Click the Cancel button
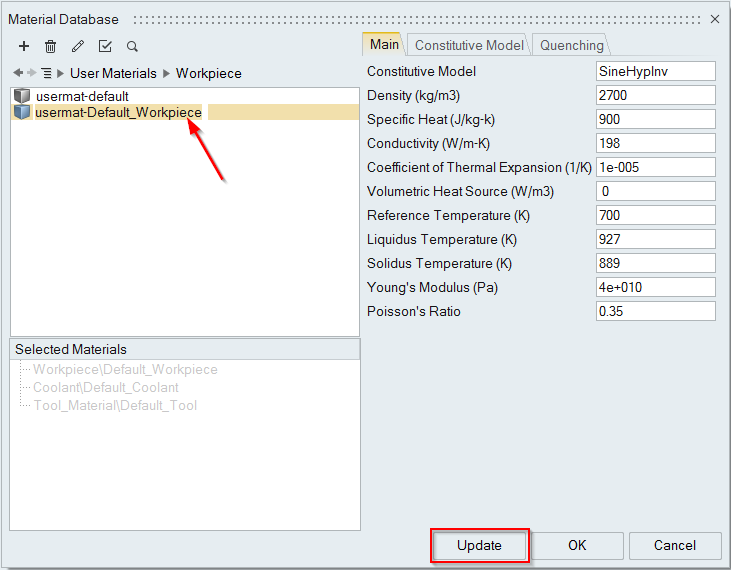 tap(674, 545)
